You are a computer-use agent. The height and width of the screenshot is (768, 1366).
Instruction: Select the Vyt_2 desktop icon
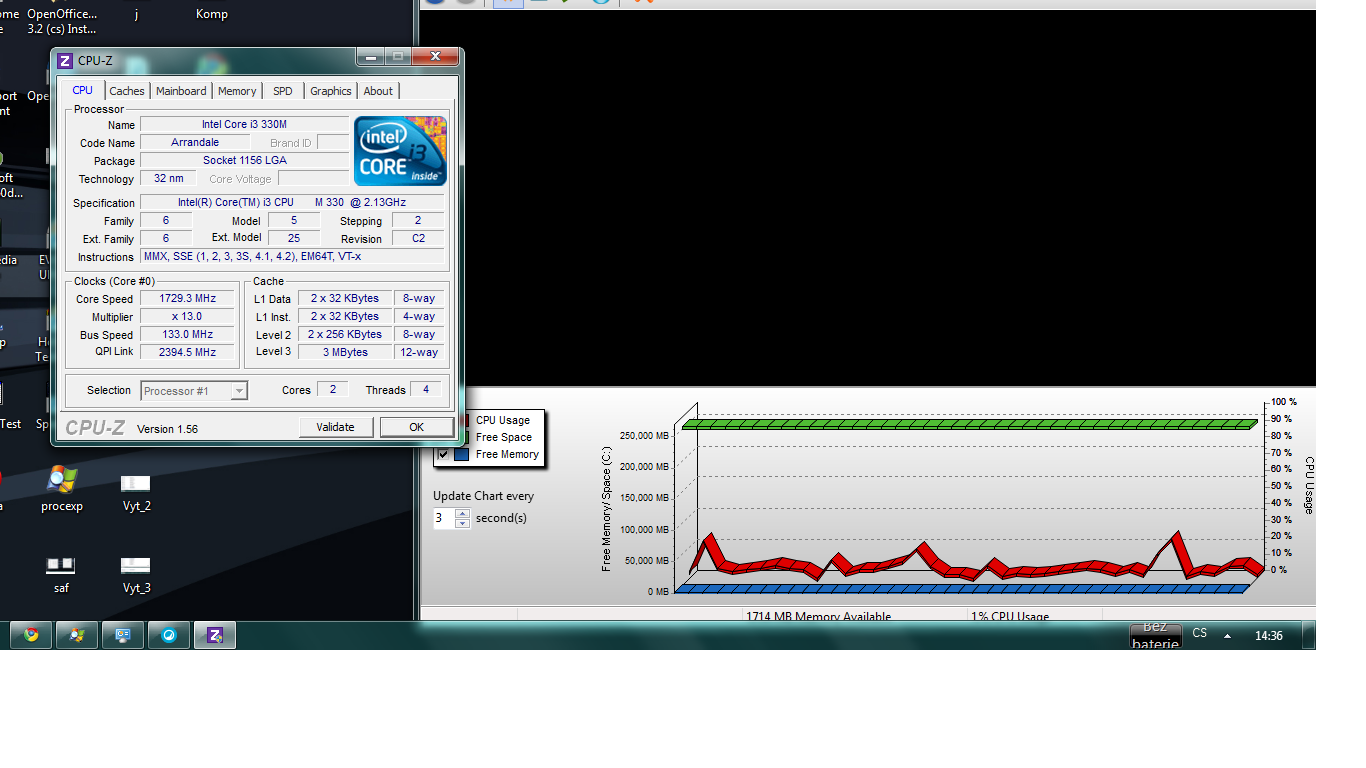point(136,485)
